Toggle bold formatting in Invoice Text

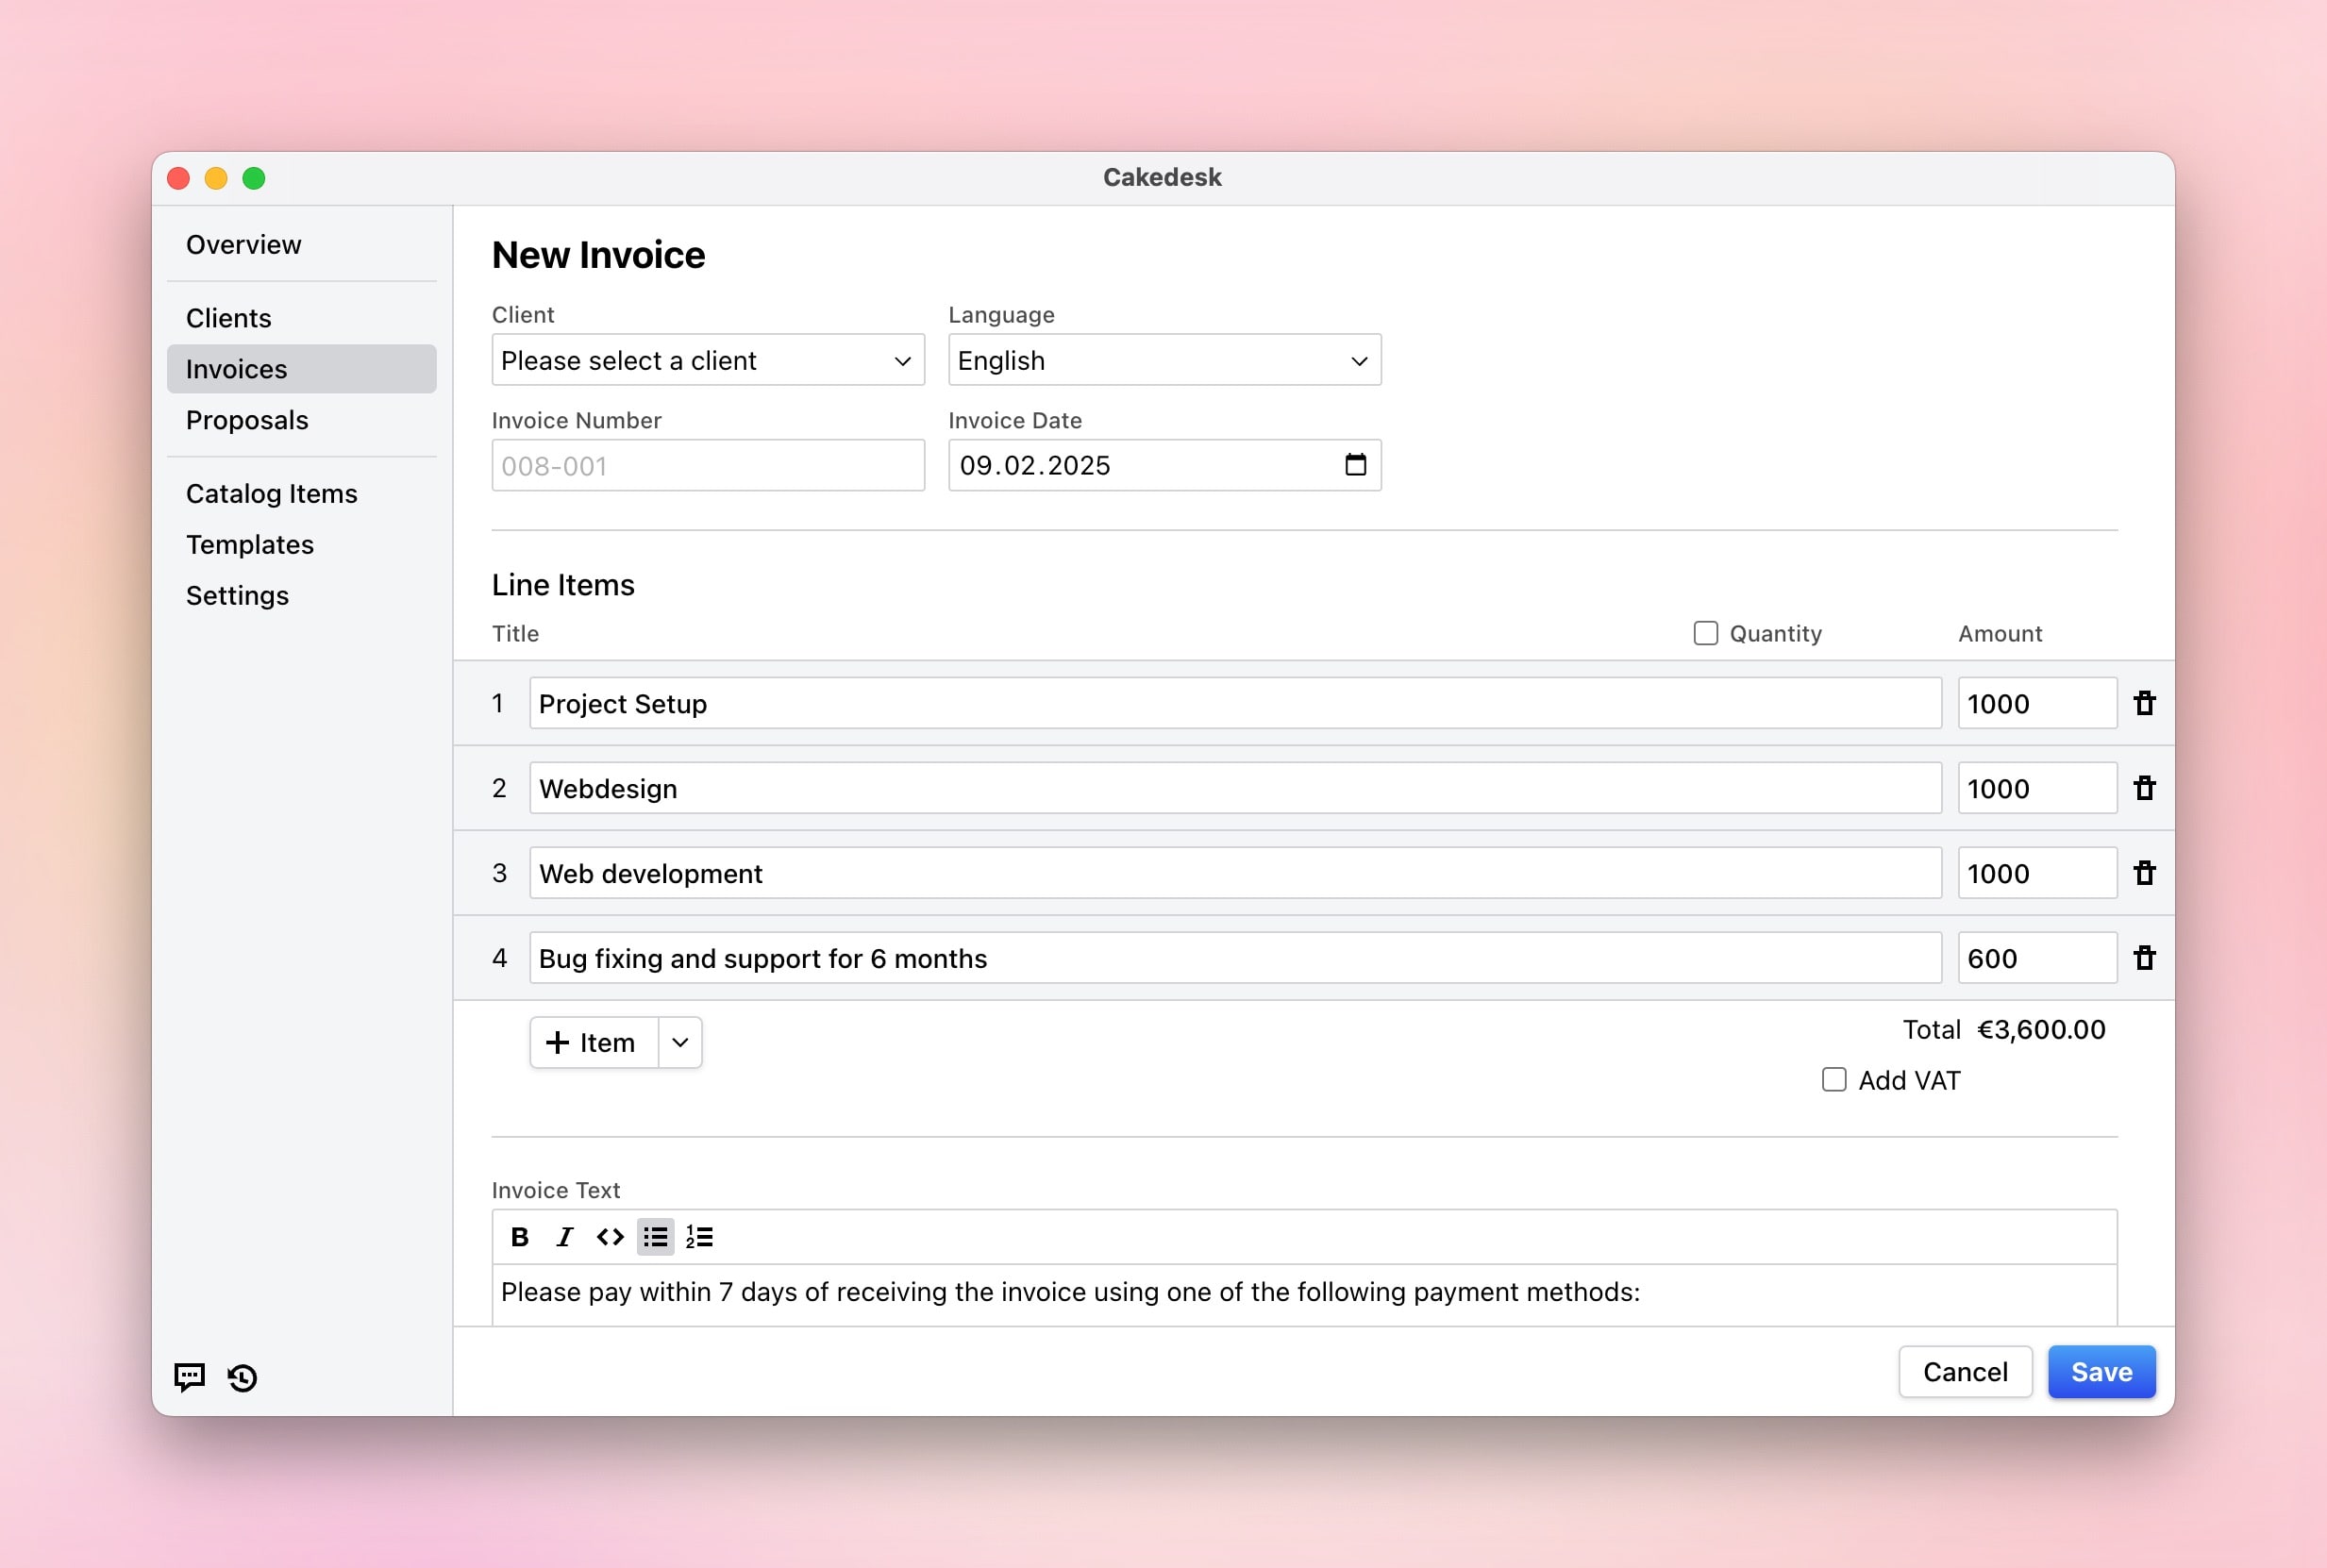519,1237
